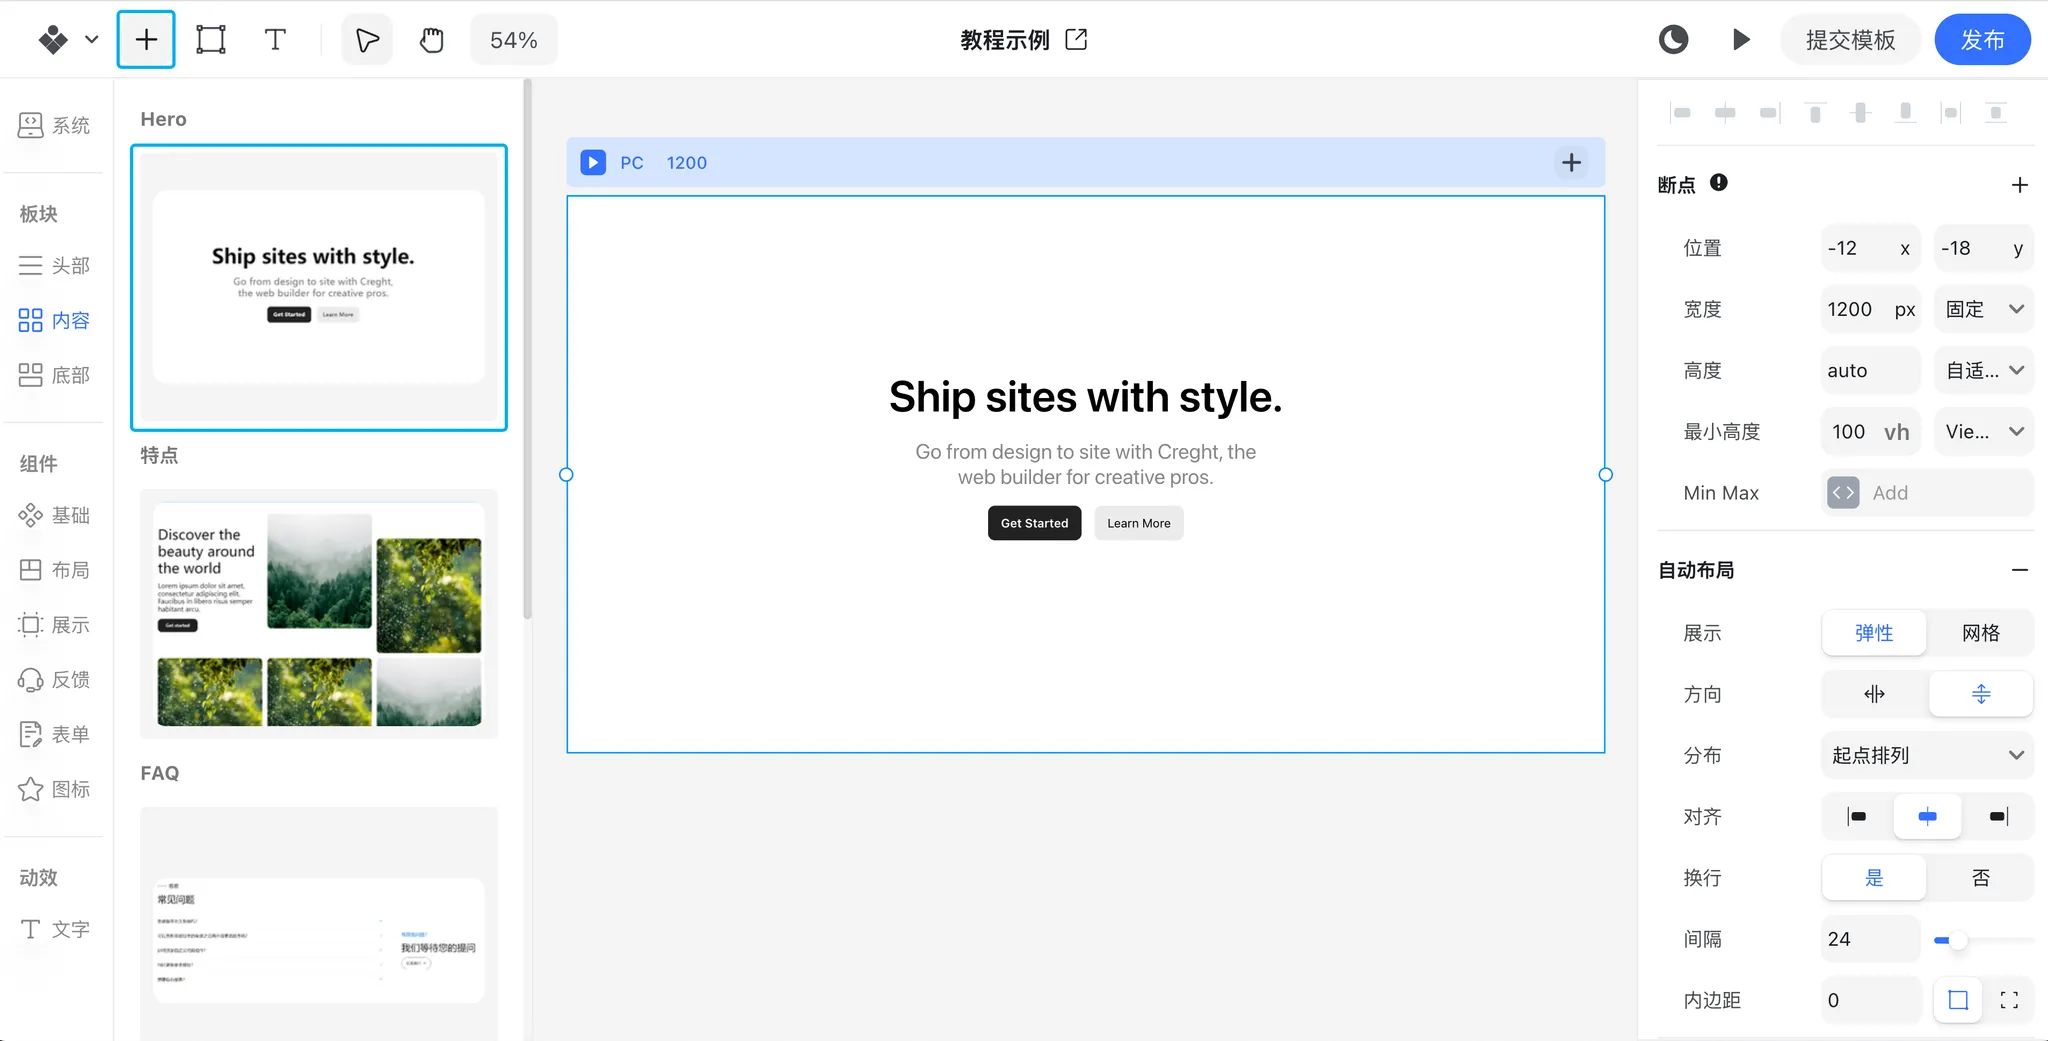The image size is (2048, 1041).
Task: Open the 表单 components category
Action: [55, 734]
